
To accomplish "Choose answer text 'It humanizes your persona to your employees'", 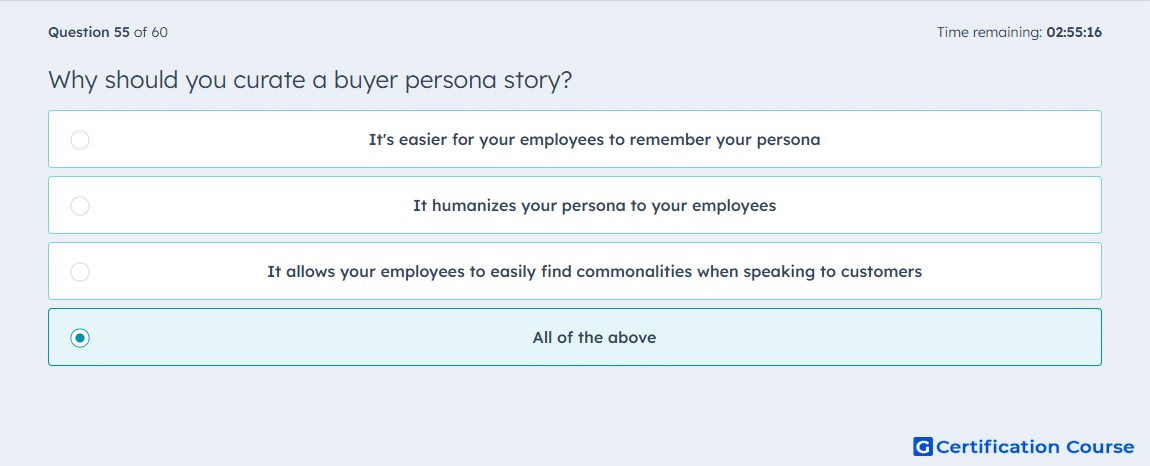I will pos(594,205).
